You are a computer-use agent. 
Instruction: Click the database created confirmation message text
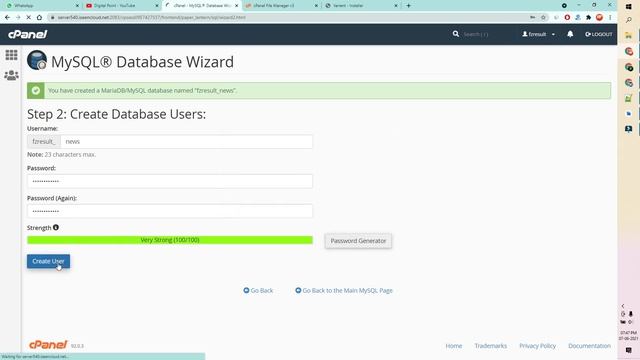(x=142, y=91)
